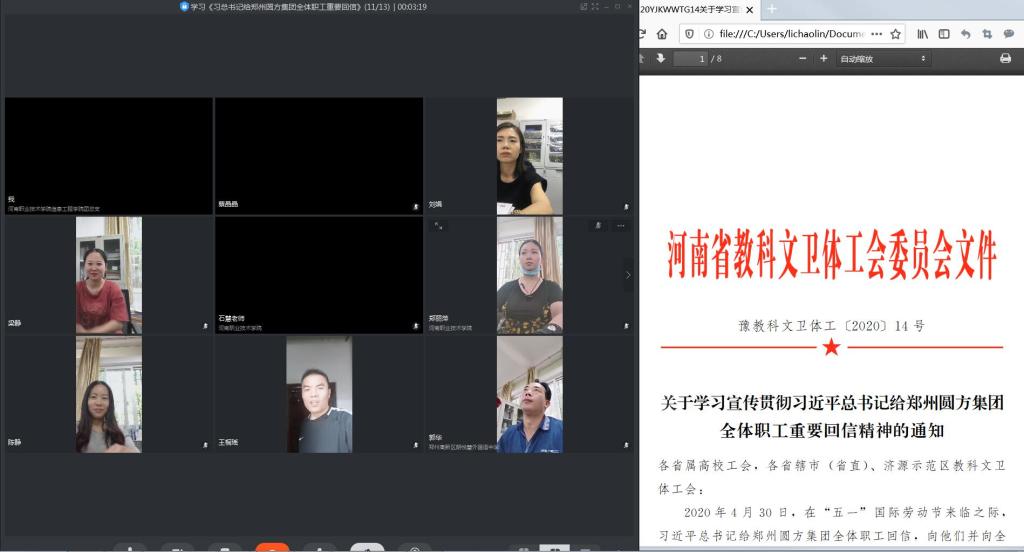Expand 郑丽萍's video tile to large view
1024x552 pixels.
(438, 225)
